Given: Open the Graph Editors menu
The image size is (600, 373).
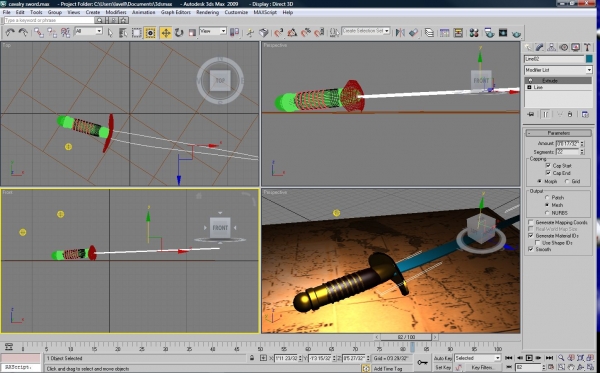Looking at the screenshot, I should [x=176, y=12].
